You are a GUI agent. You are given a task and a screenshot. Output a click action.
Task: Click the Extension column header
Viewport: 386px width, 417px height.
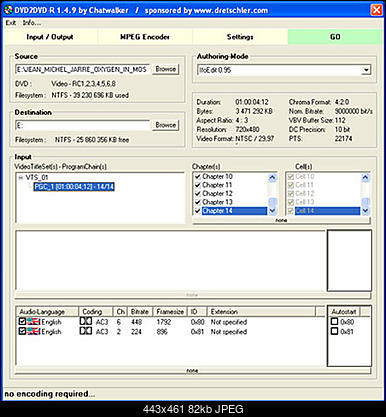pyautogui.click(x=261, y=312)
